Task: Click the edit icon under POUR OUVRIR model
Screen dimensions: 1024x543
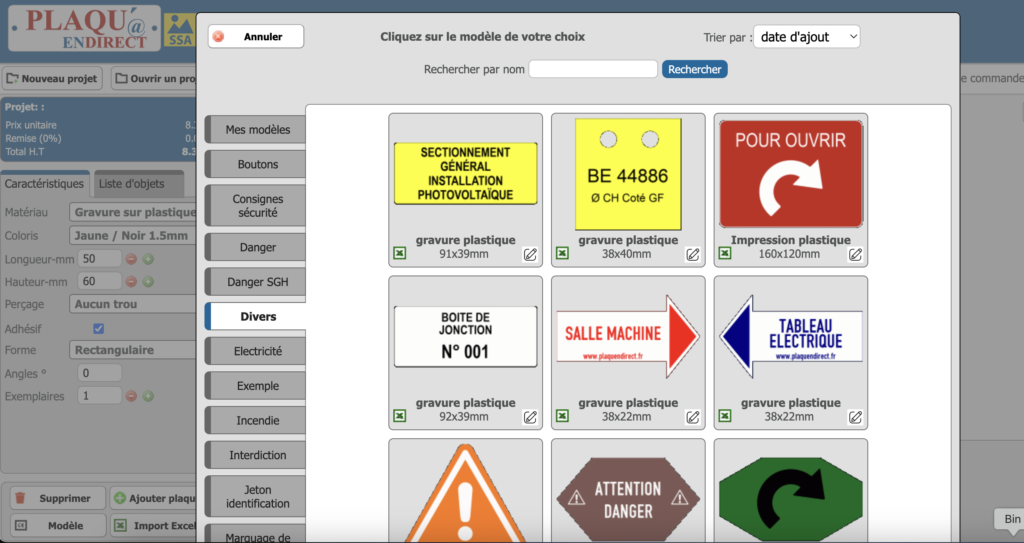Action: click(855, 254)
